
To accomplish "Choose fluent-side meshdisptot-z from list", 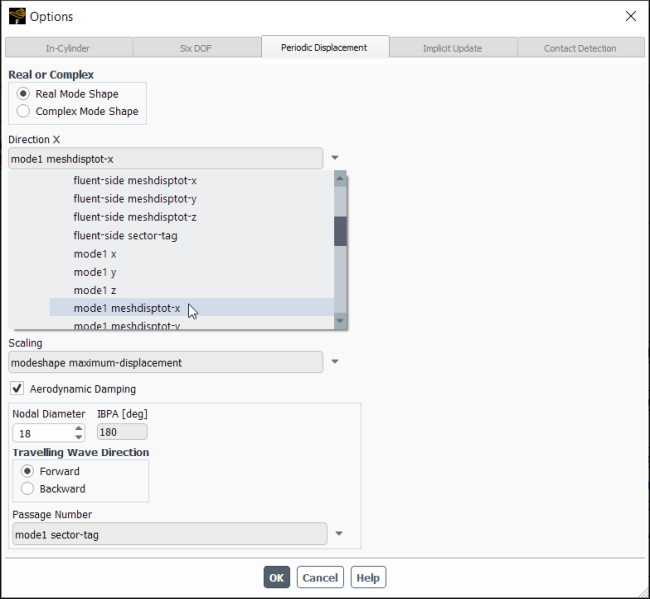I will (x=135, y=217).
